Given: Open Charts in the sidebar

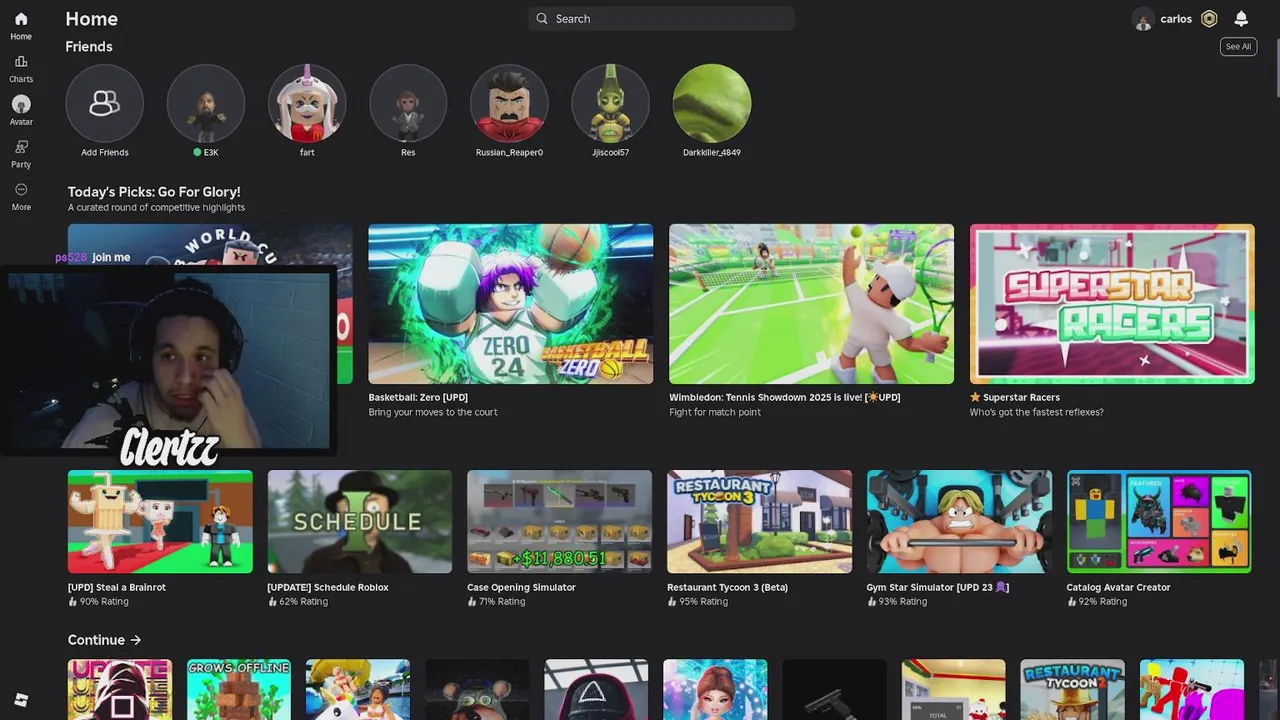Looking at the screenshot, I should coord(21,62).
